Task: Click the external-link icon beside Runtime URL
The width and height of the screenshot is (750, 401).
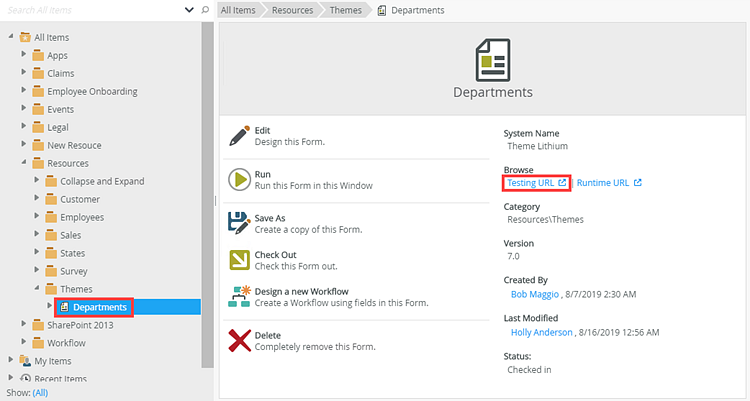Action: coord(638,183)
